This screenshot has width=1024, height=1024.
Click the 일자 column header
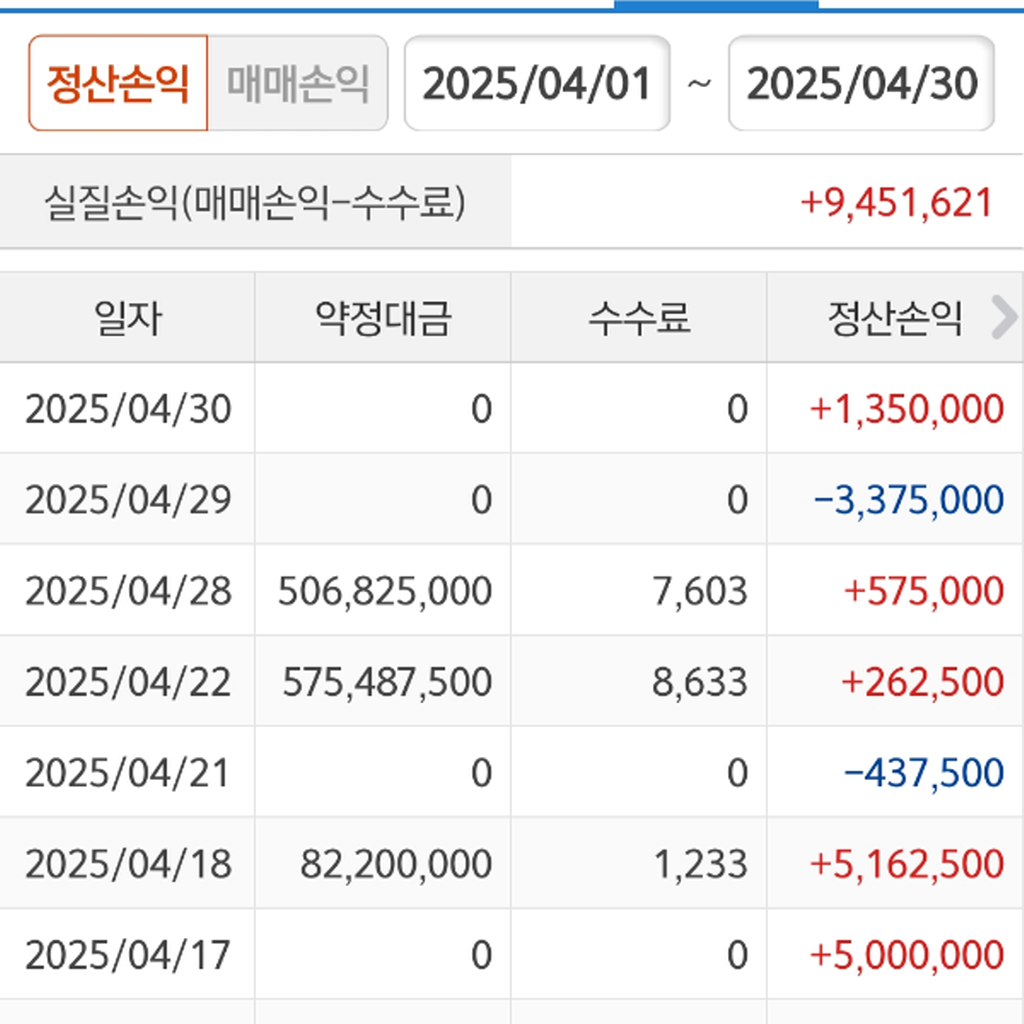(x=127, y=319)
